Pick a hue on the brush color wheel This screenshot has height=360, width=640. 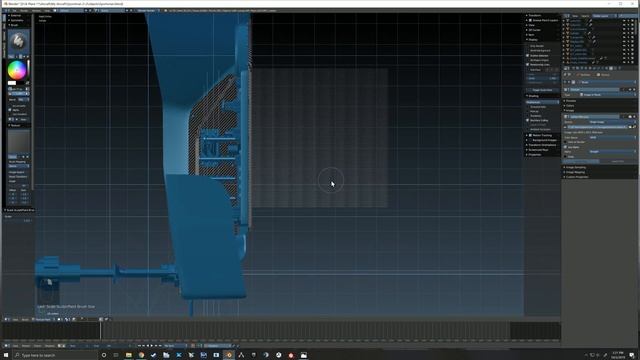pyautogui.click(x=17, y=70)
